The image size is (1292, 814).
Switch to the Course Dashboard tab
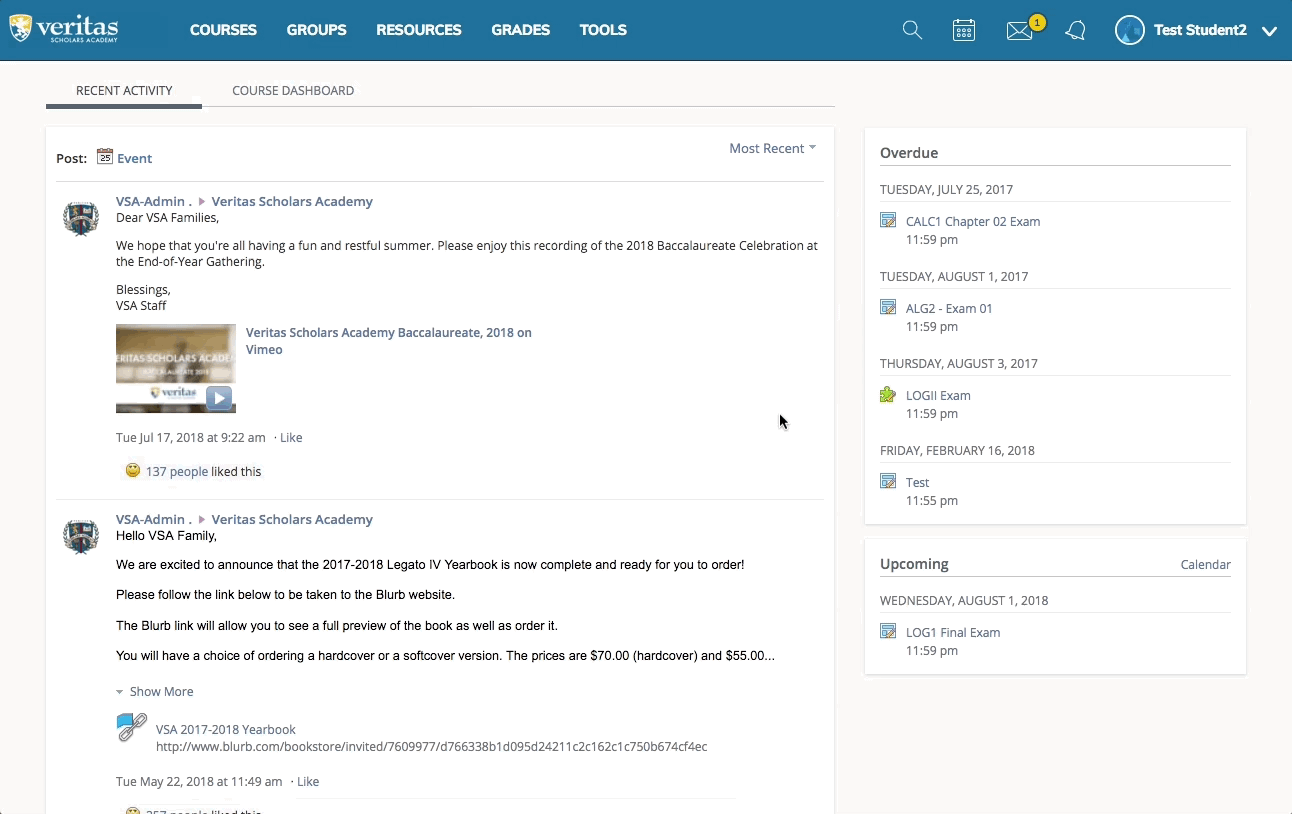[x=293, y=90]
